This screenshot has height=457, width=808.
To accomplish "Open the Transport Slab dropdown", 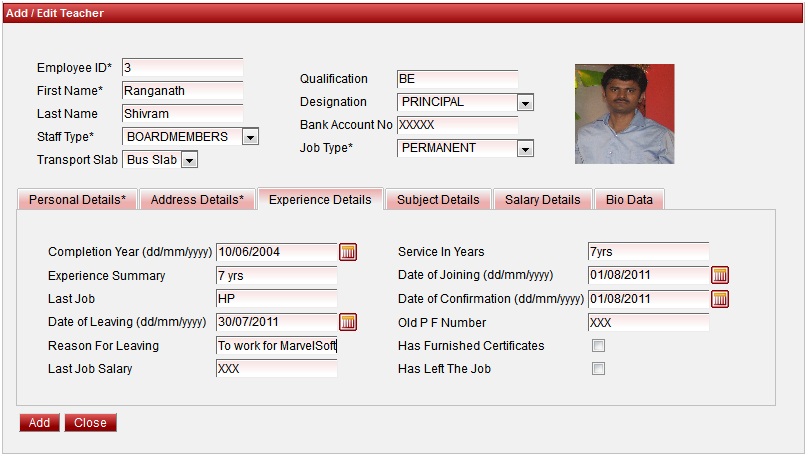I will [x=190, y=160].
